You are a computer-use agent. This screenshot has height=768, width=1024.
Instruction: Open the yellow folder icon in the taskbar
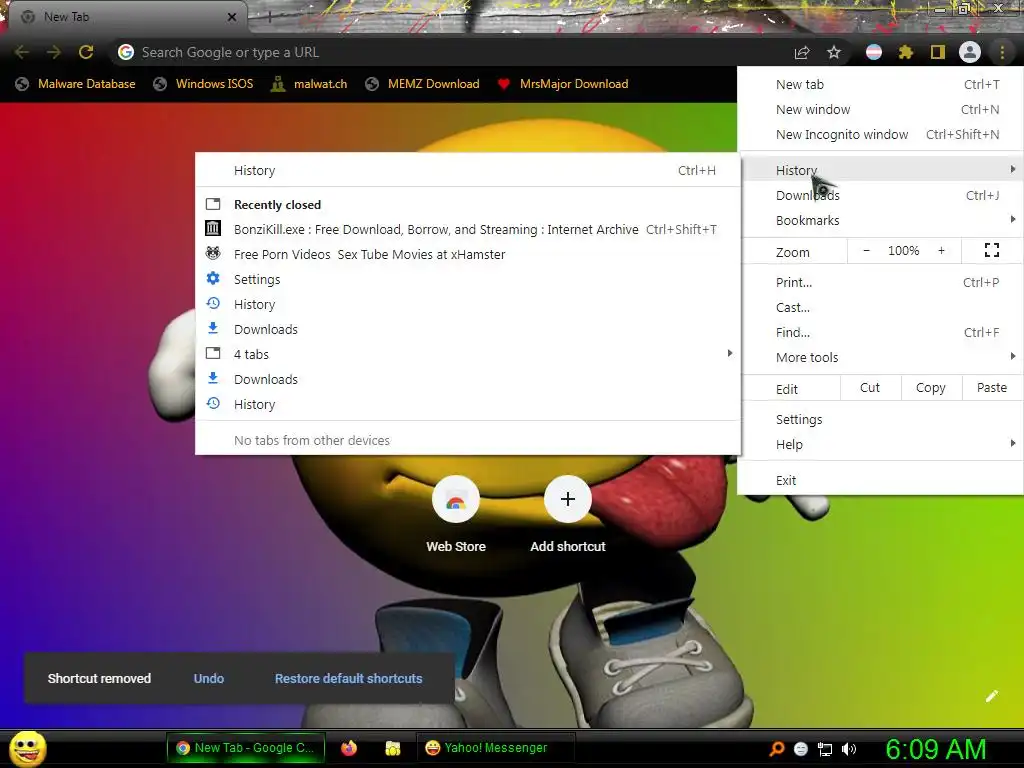point(392,748)
